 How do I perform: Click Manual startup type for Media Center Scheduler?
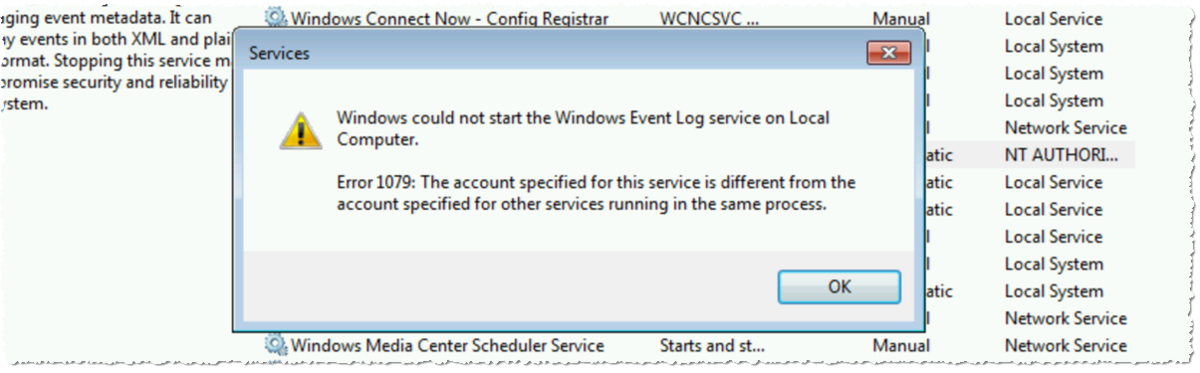pyautogui.click(x=900, y=345)
